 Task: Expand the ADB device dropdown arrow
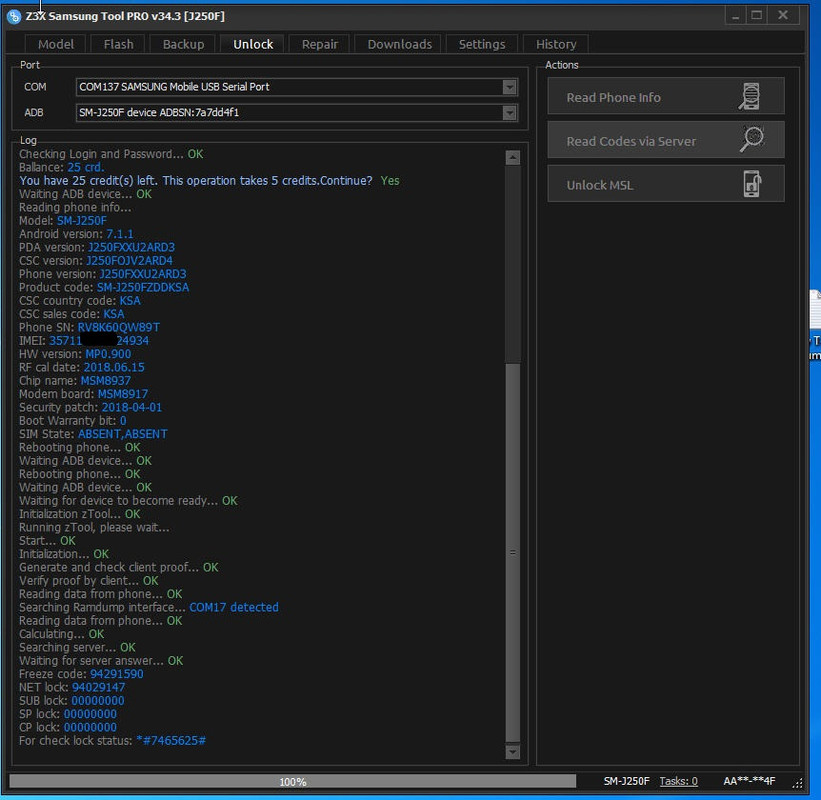[x=509, y=113]
